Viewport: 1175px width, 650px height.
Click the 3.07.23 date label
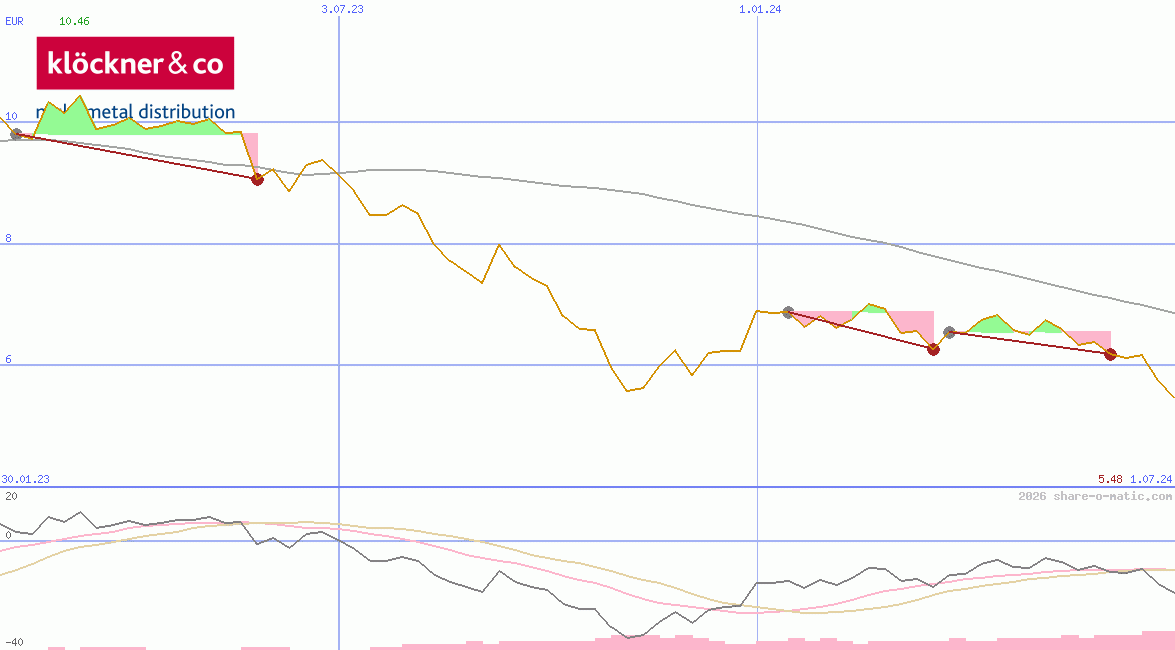click(342, 9)
